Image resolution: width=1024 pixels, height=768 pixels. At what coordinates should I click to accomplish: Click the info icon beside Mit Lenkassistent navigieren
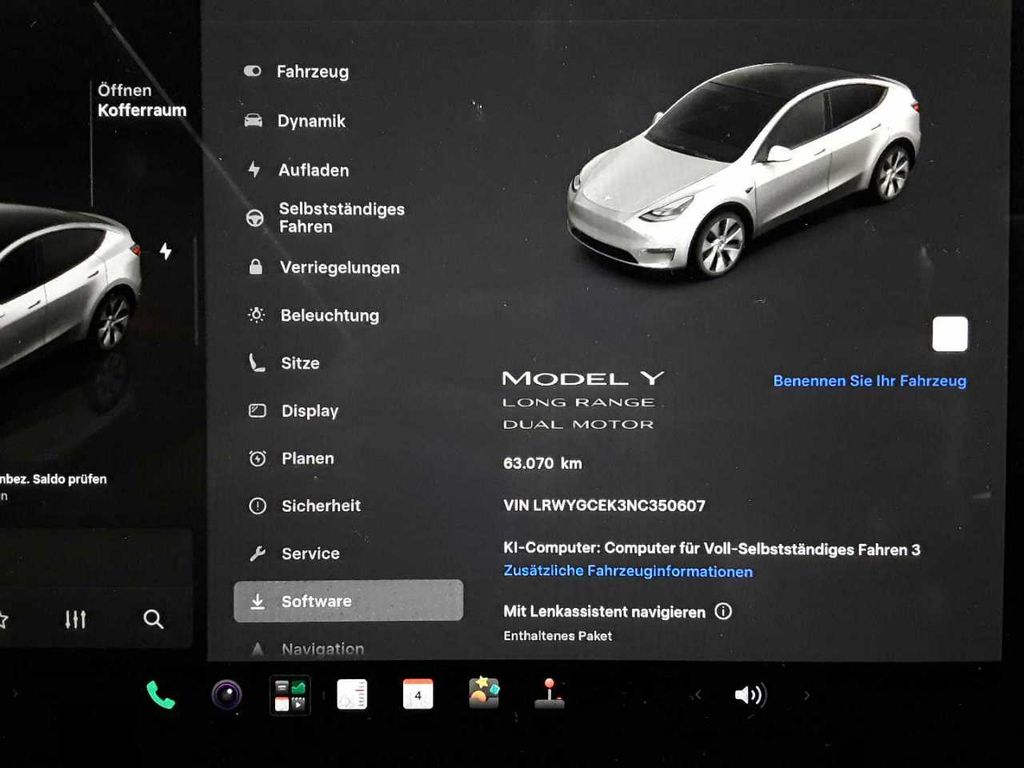coord(723,611)
